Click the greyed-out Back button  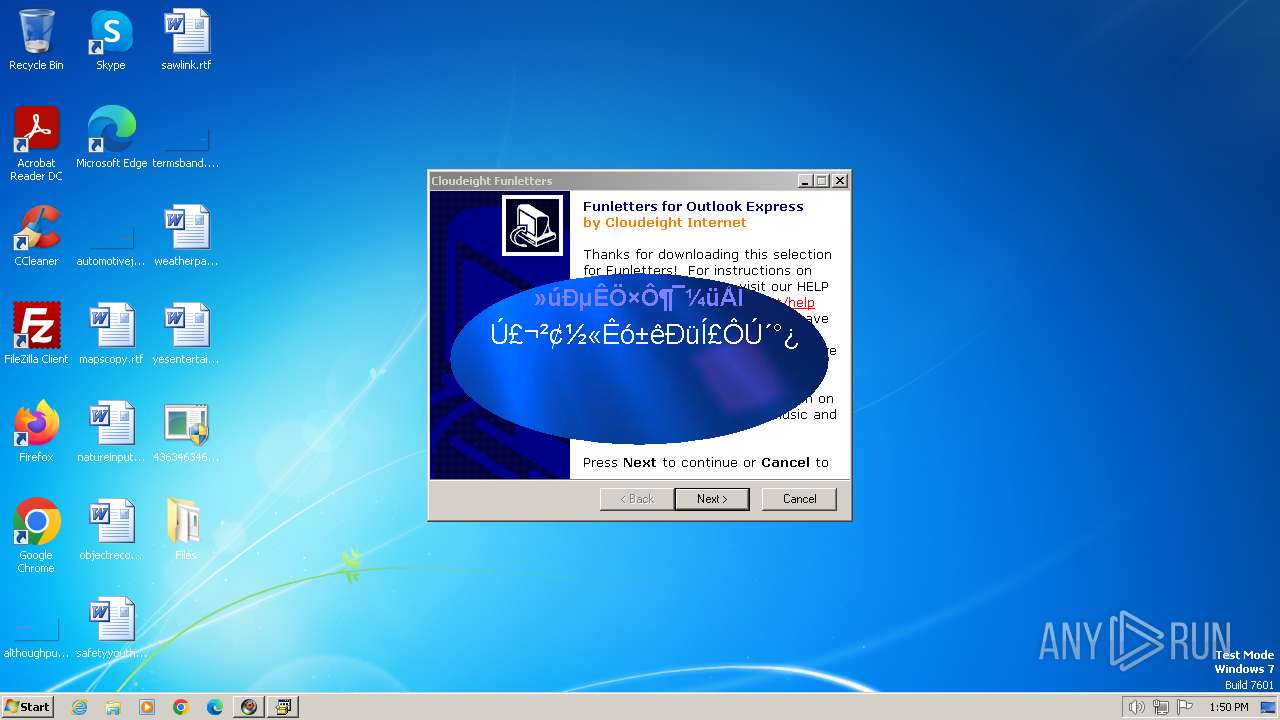pyautogui.click(x=637, y=499)
